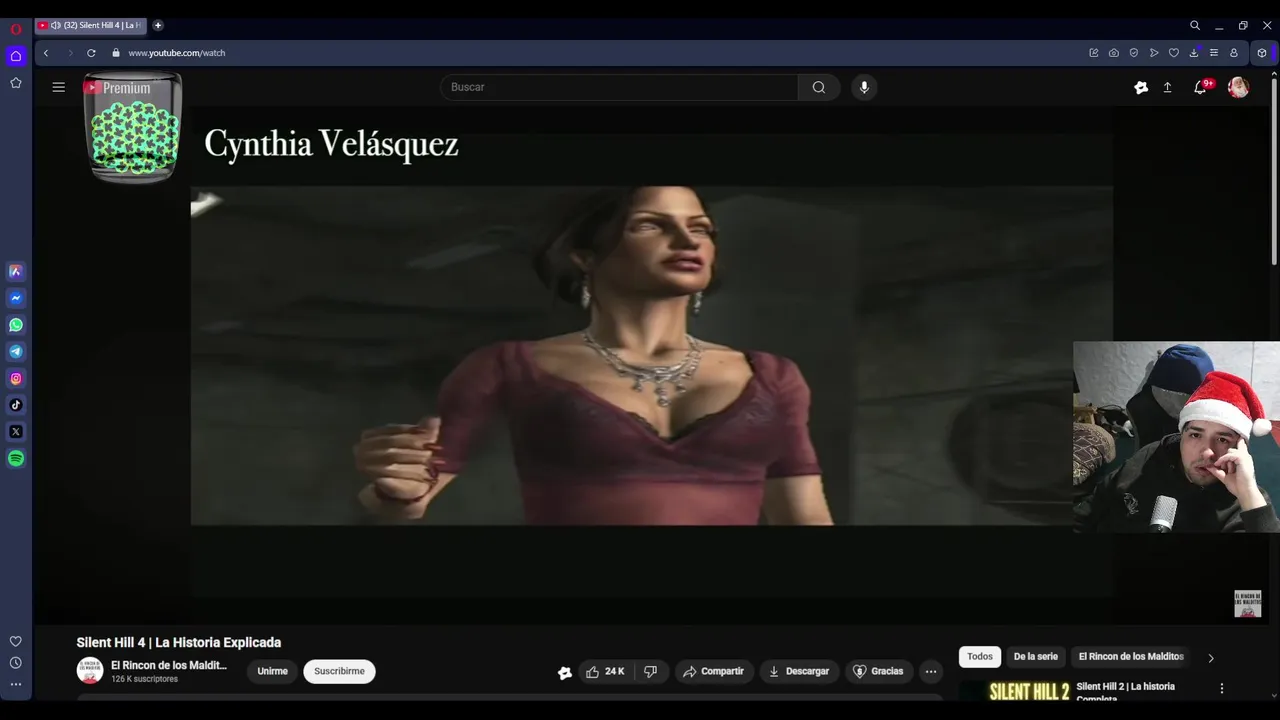Reload the YouTube page
This screenshot has height=720, width=1280.
[x=91, y=53]
